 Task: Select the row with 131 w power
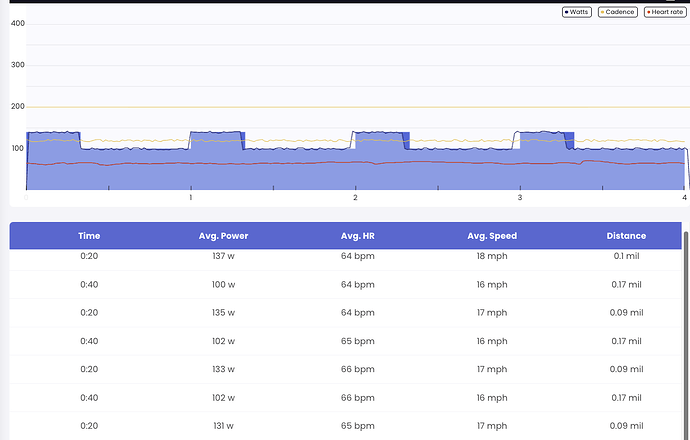point(224,425)
